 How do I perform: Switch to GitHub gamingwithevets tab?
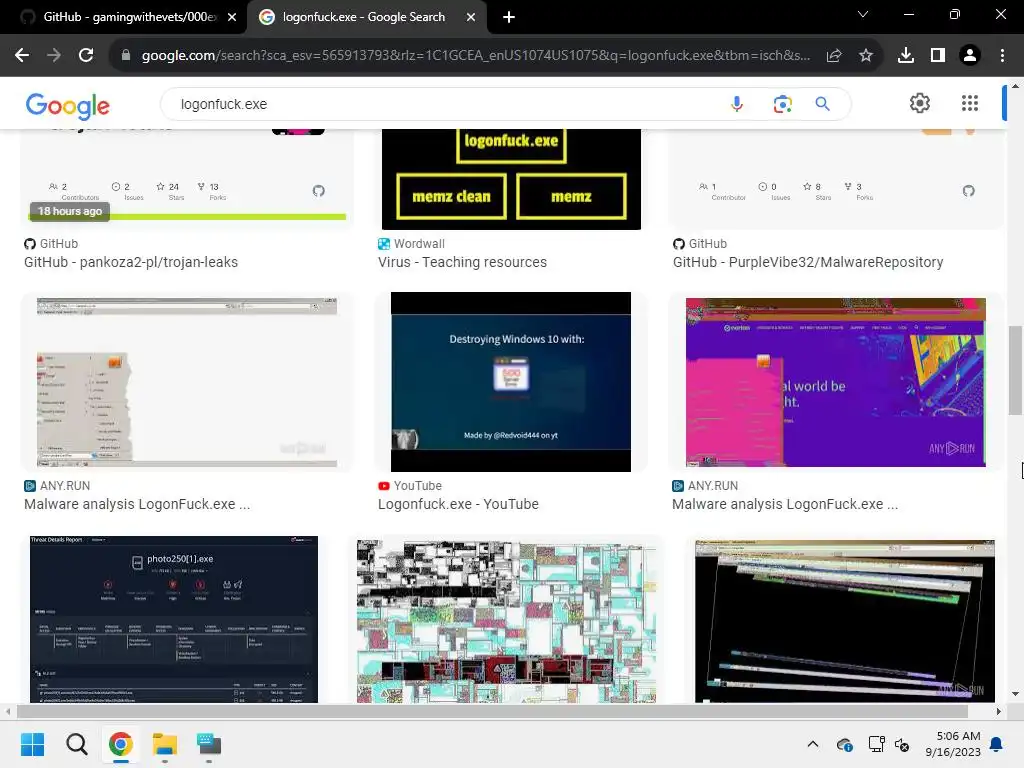124,17
